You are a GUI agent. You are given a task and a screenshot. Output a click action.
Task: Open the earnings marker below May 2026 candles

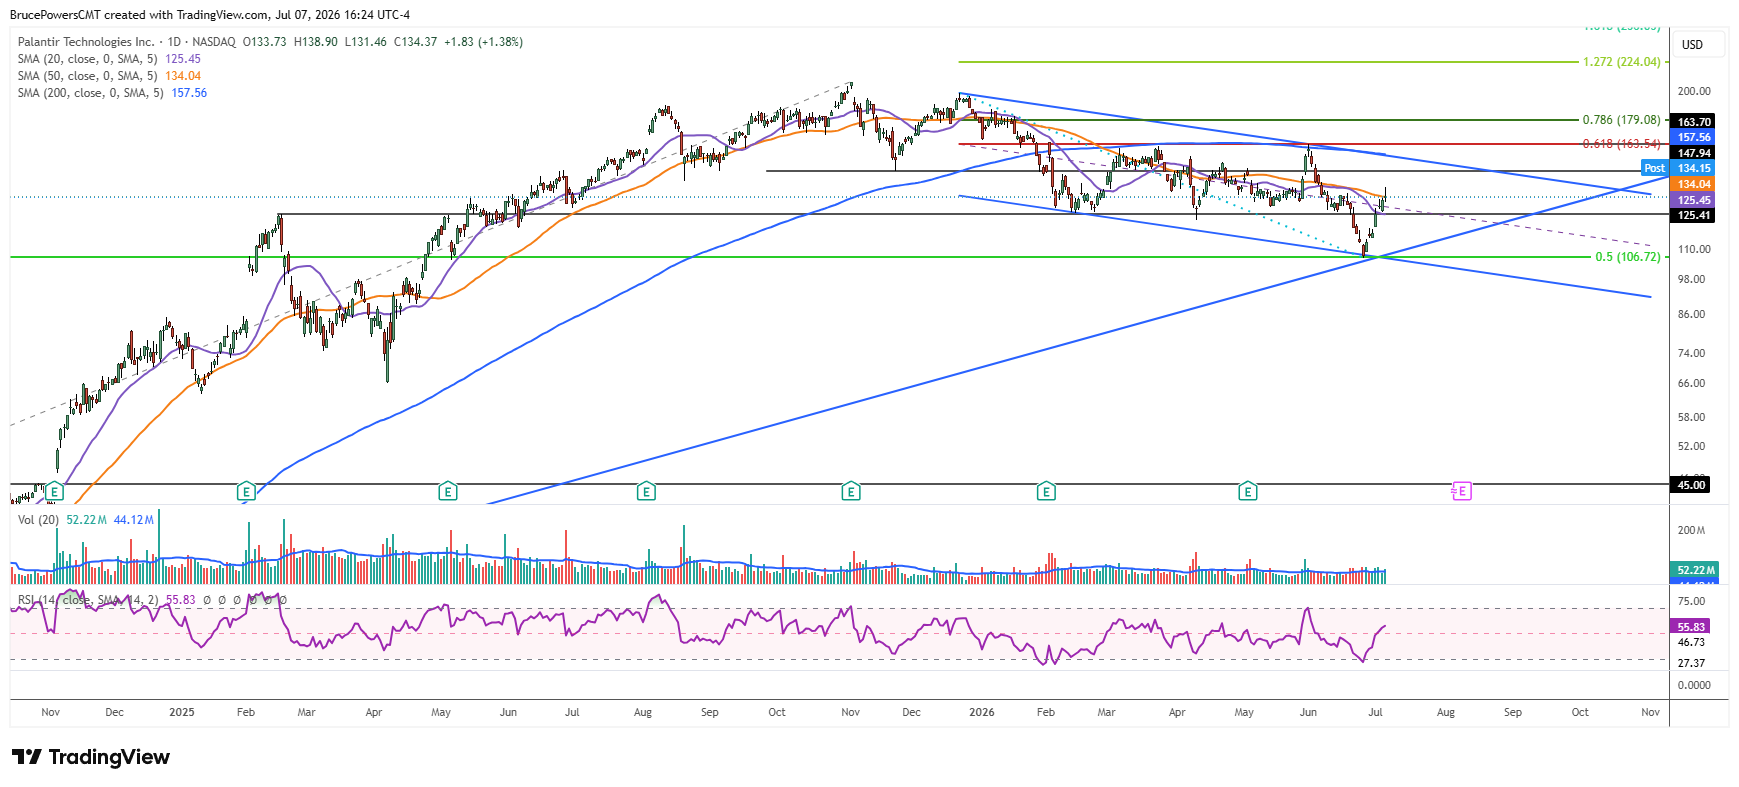1248,491
